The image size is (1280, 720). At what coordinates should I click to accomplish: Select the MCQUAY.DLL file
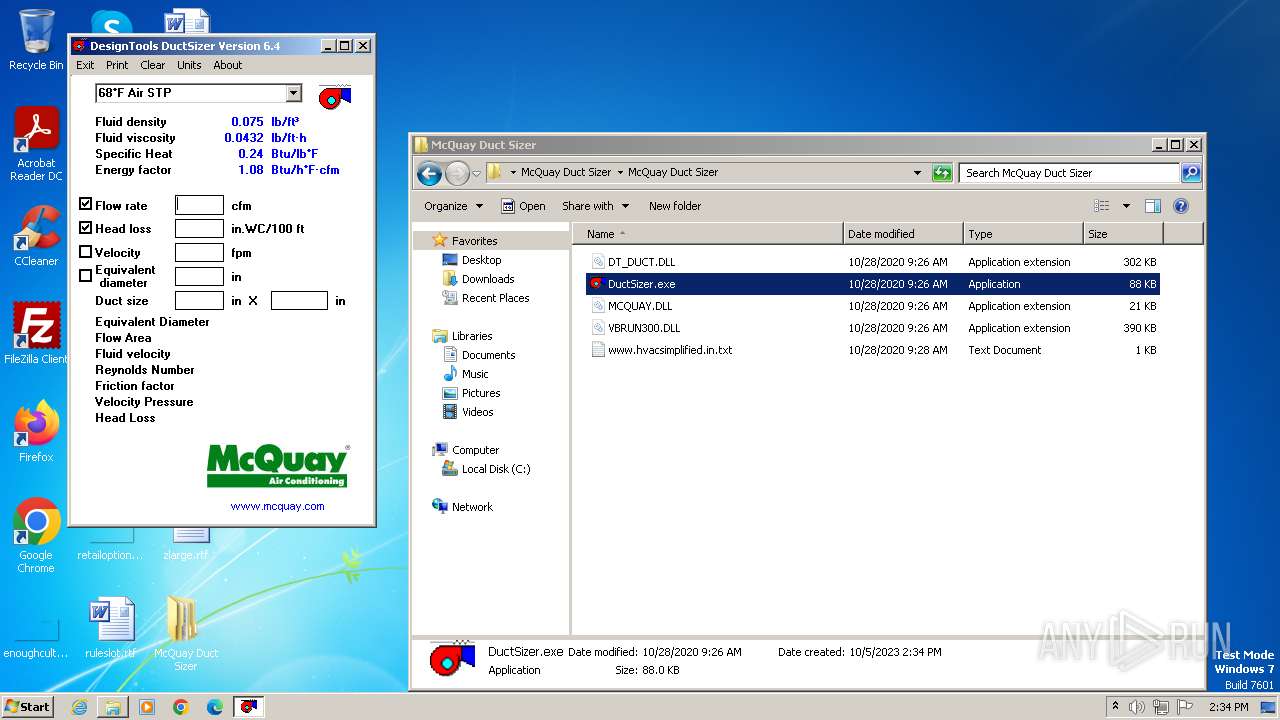[872, 306]
